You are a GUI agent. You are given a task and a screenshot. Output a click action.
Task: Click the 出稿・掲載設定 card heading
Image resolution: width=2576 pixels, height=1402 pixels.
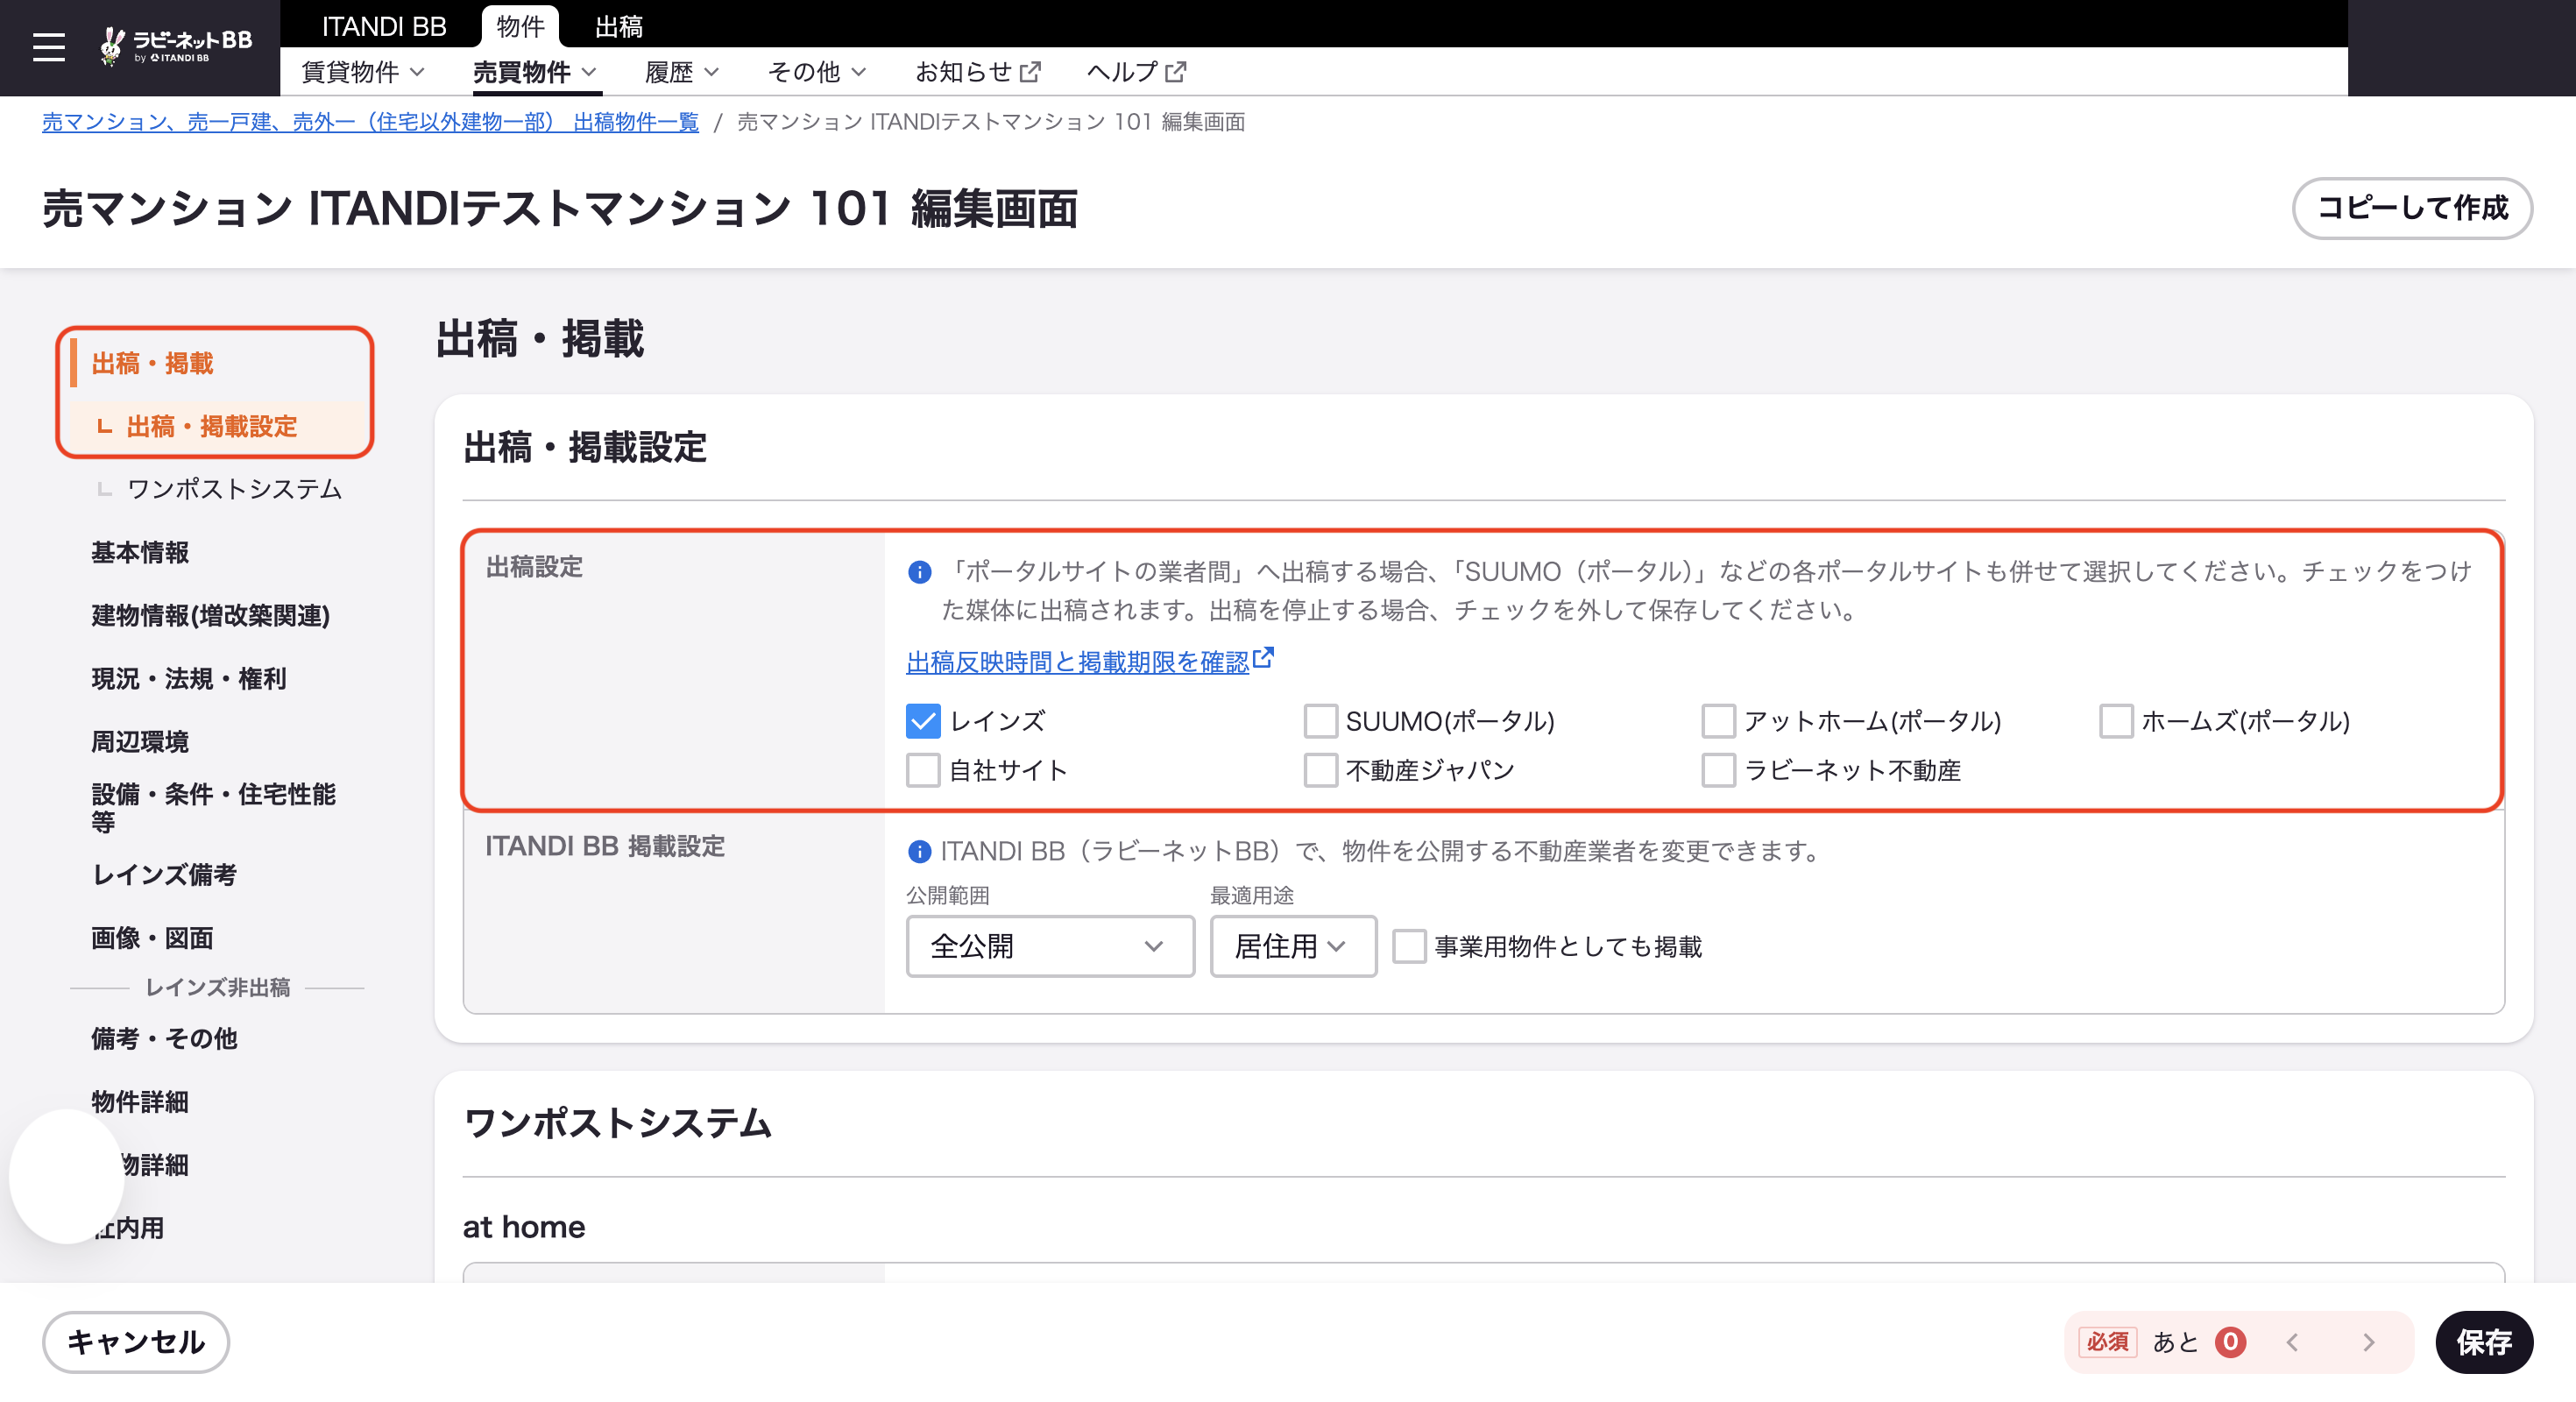pos(585,447)
